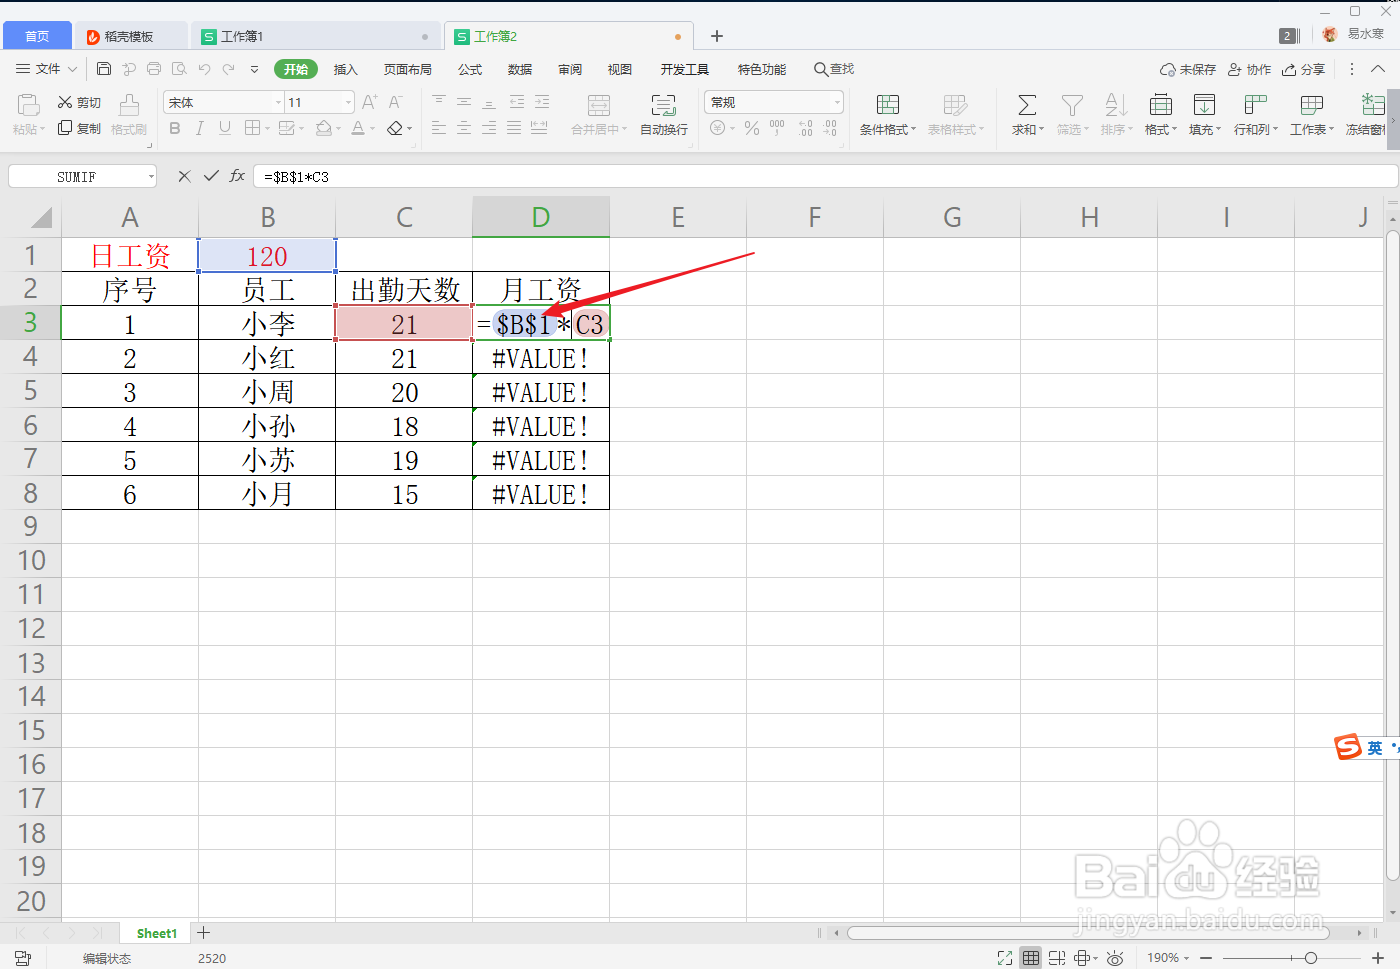Open the font name dropdown (宋体)
This screenshot has height=969, width=1400.
point(279,102)
